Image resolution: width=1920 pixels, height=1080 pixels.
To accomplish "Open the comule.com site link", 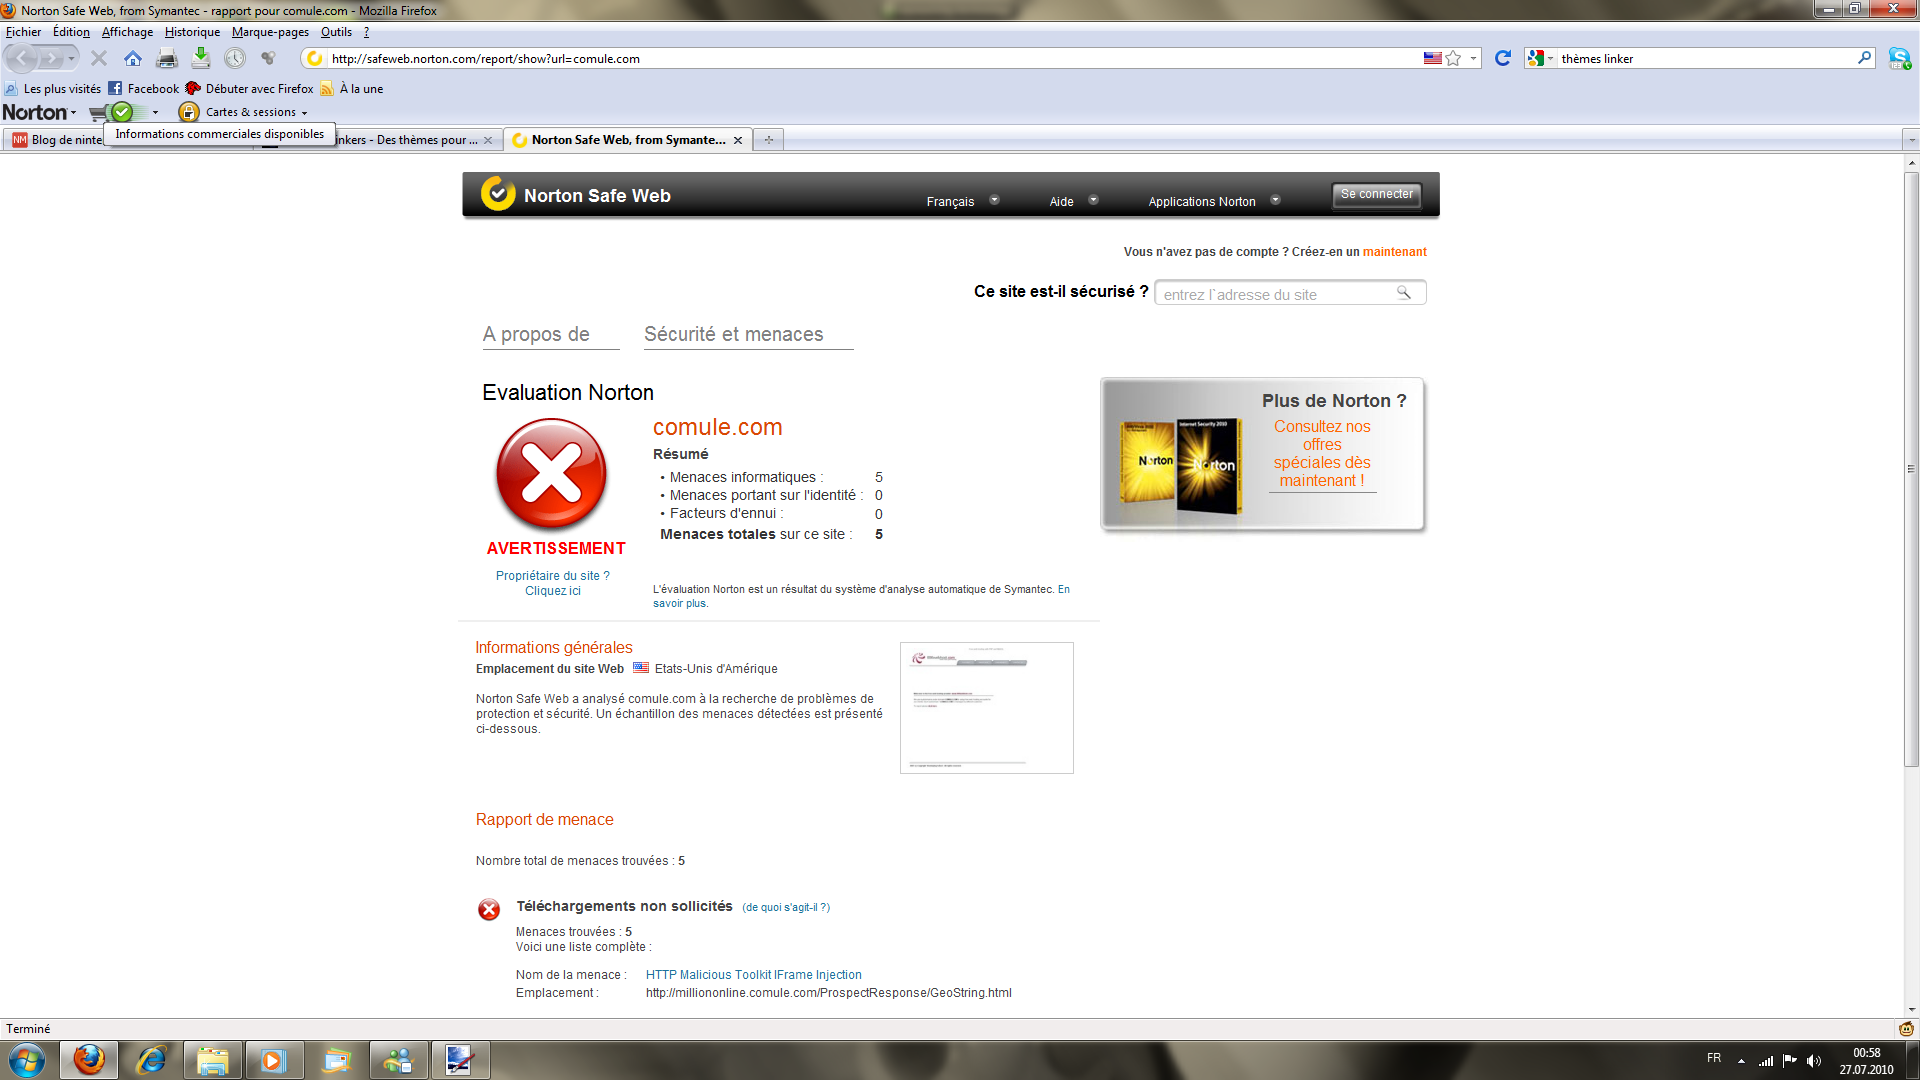I will tap(717, 427).
